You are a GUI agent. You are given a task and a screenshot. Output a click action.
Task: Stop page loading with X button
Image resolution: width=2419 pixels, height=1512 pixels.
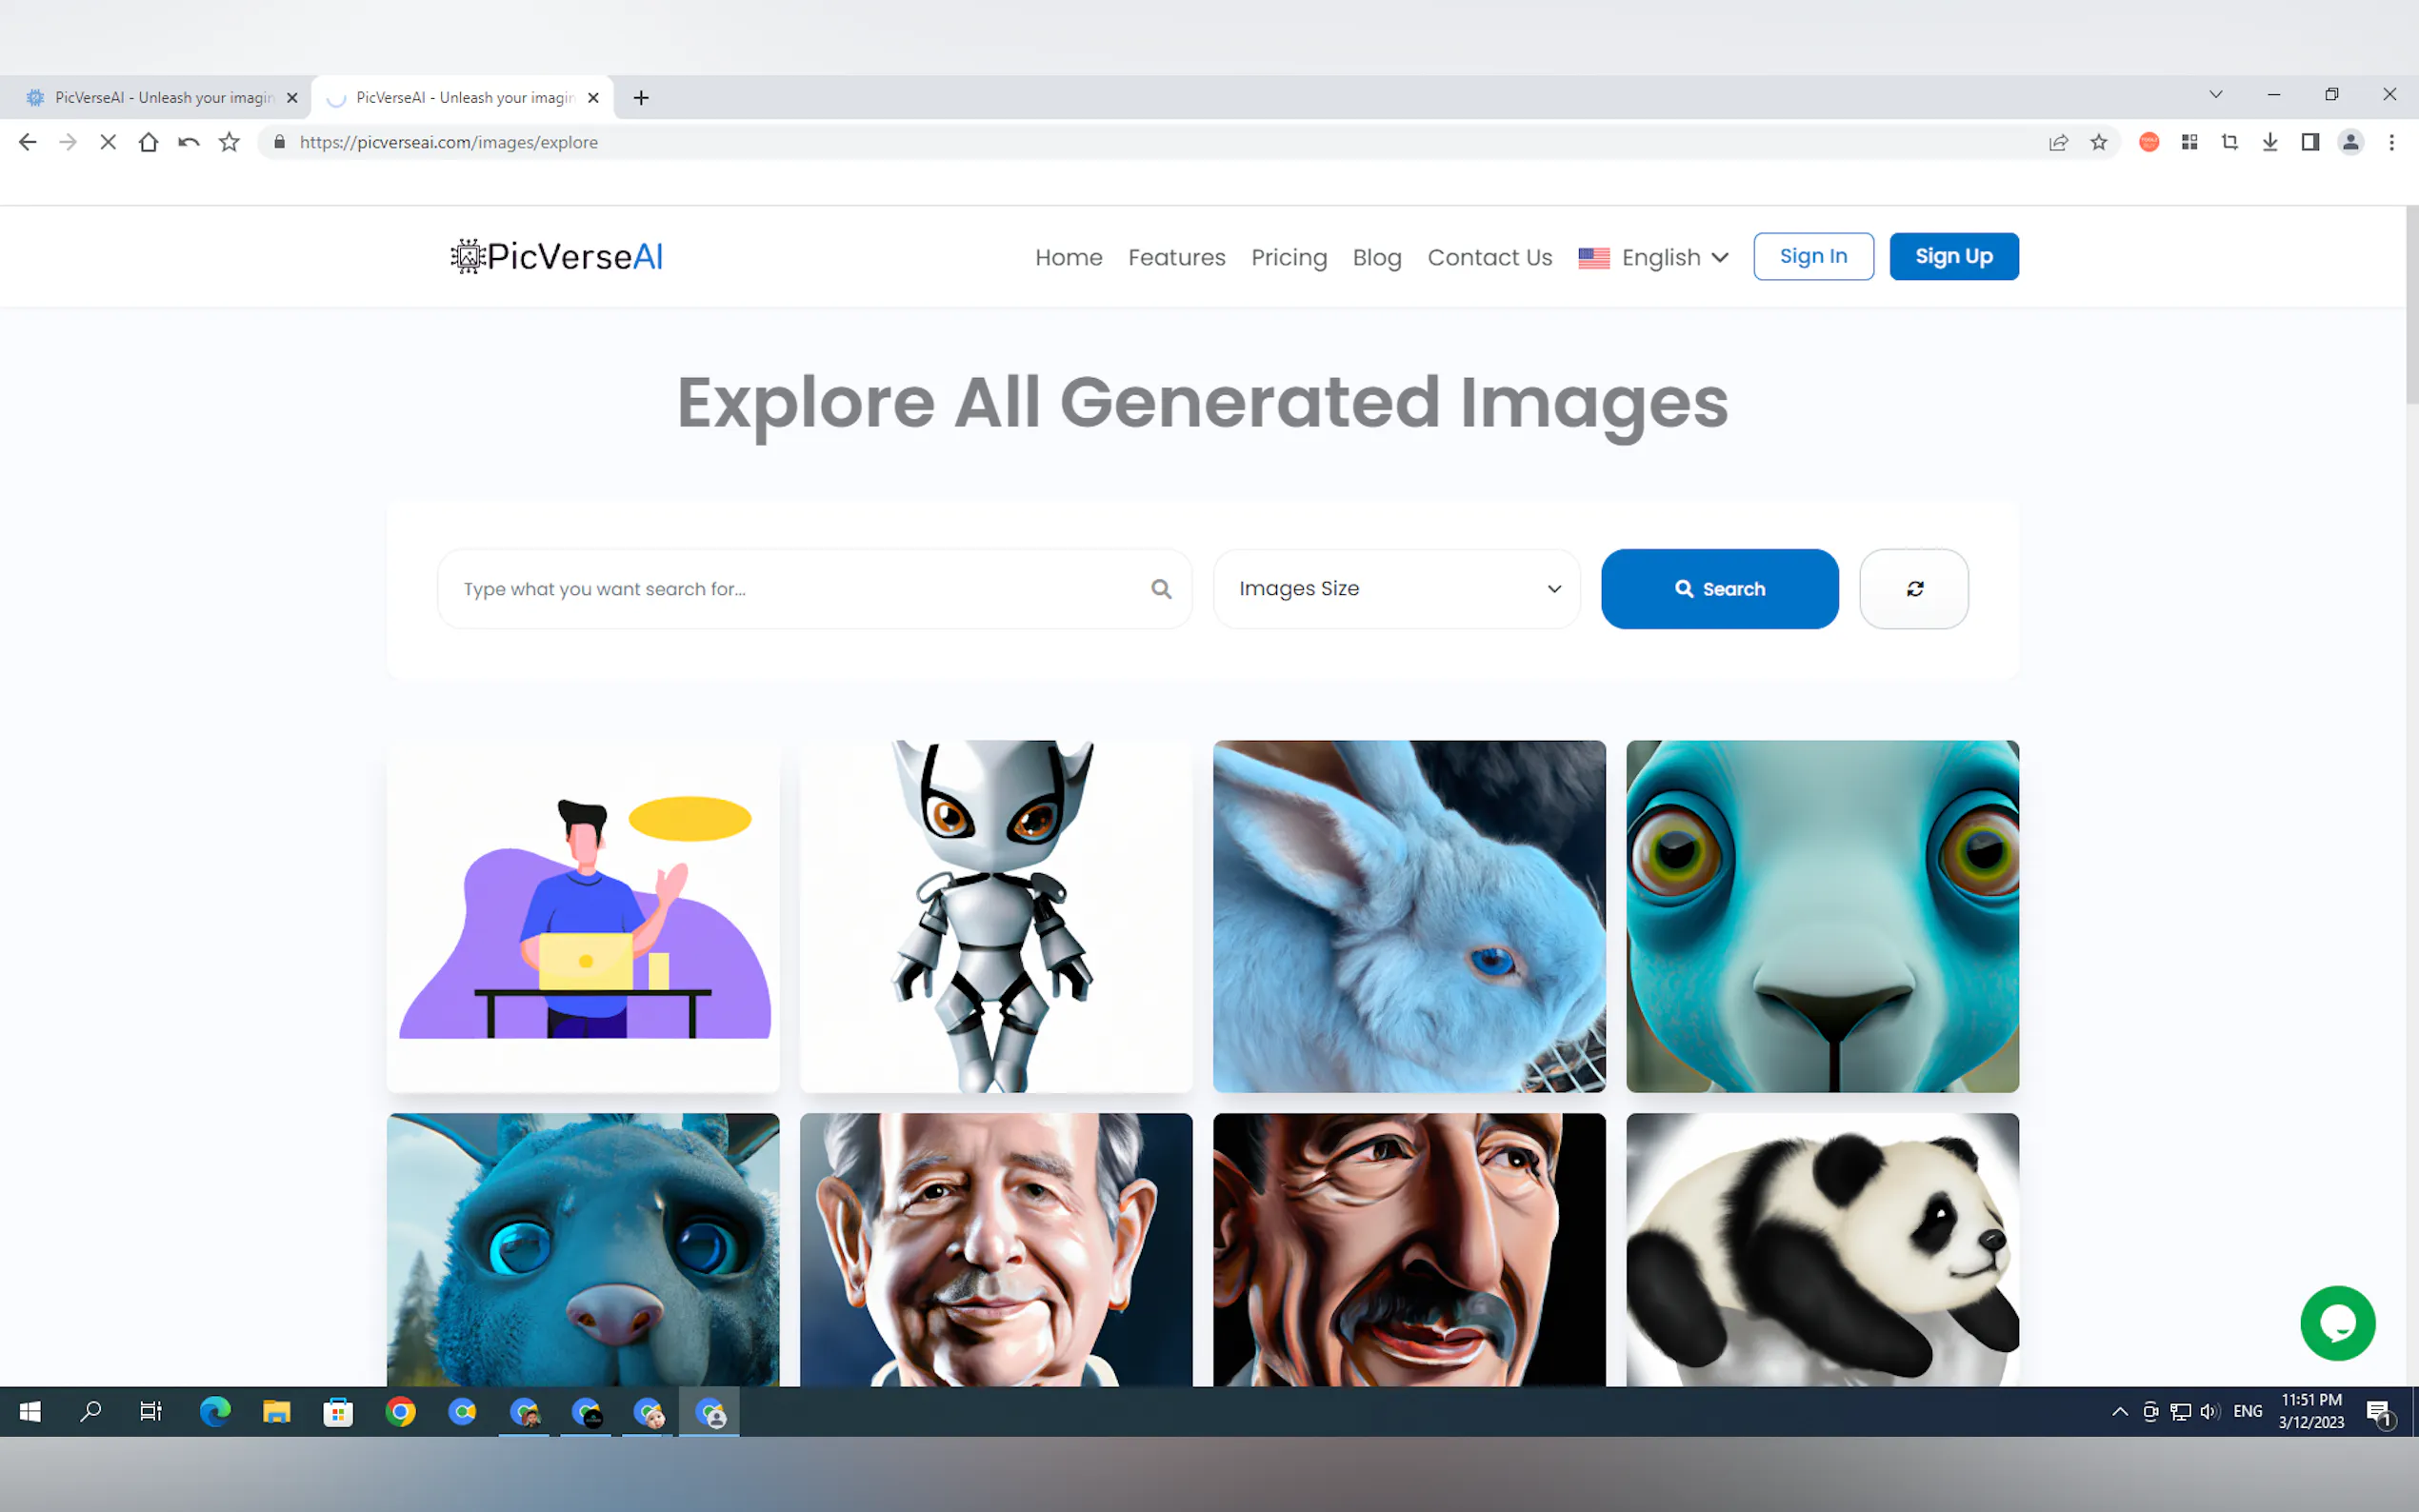[x=108, y=142]
